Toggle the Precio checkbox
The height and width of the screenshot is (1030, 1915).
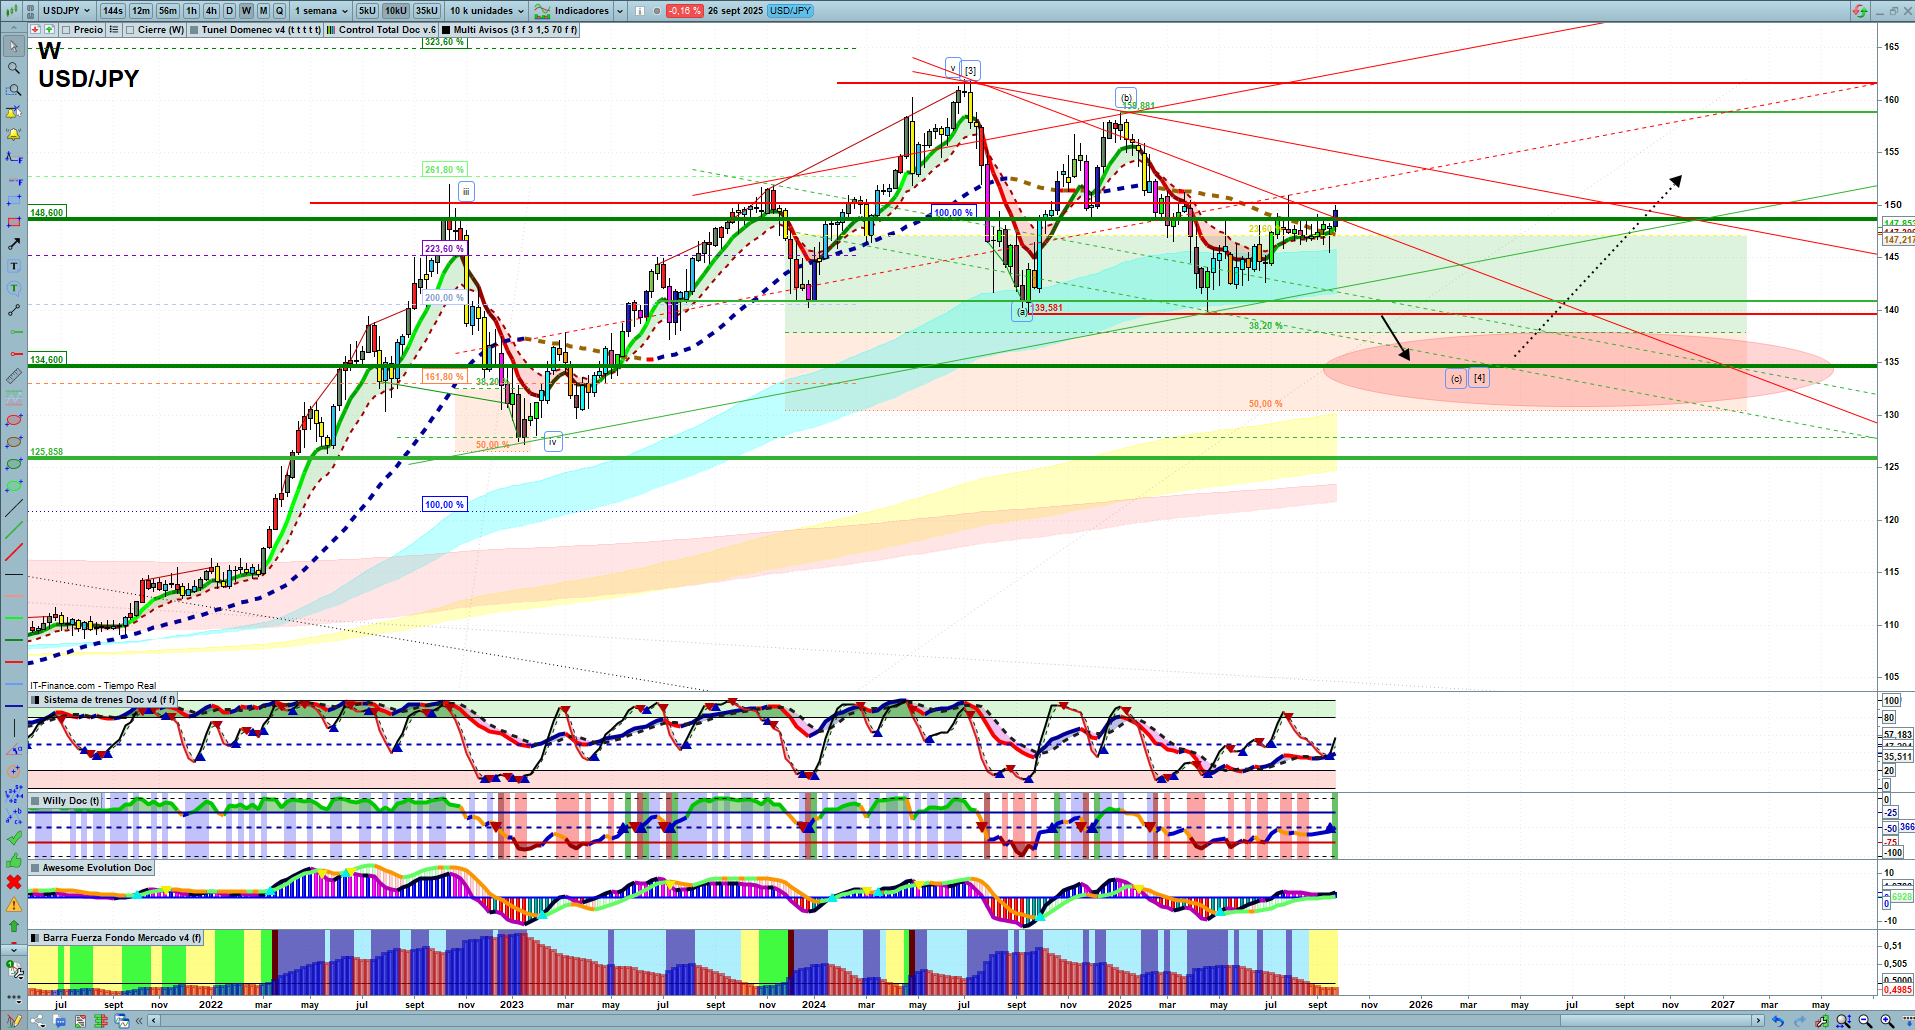pyautogui.click(x=66, y=30)
